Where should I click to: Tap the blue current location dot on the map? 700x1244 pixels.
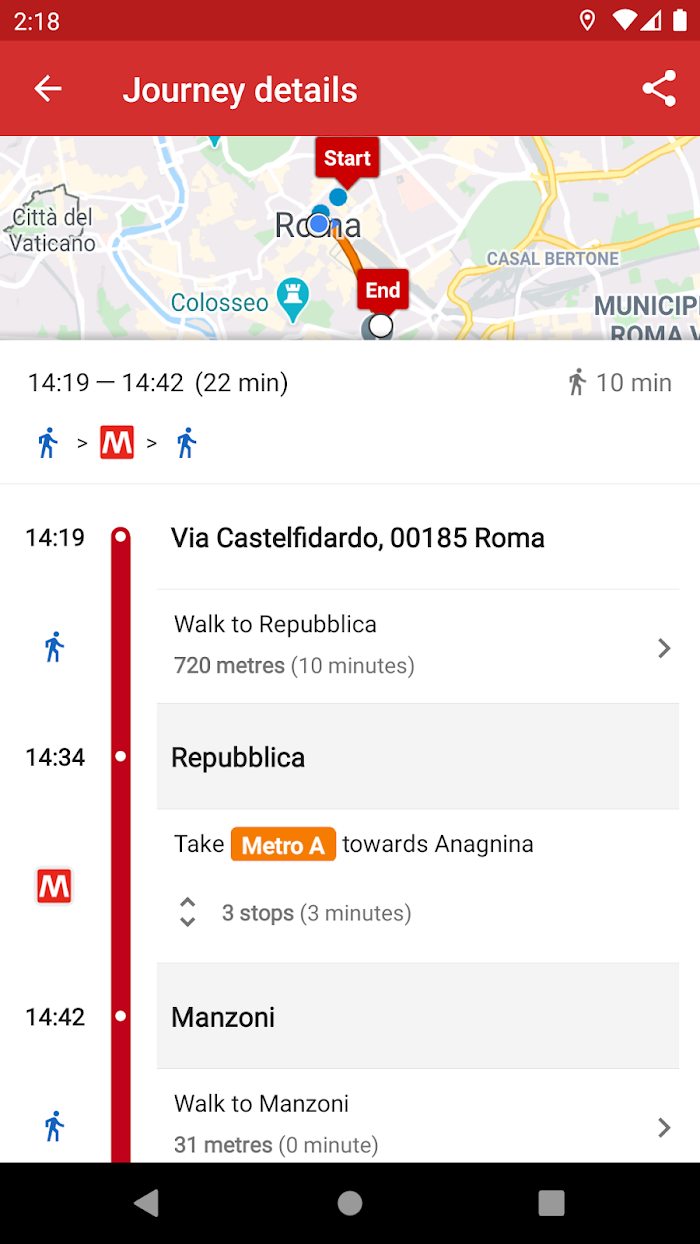click(319, 223)
